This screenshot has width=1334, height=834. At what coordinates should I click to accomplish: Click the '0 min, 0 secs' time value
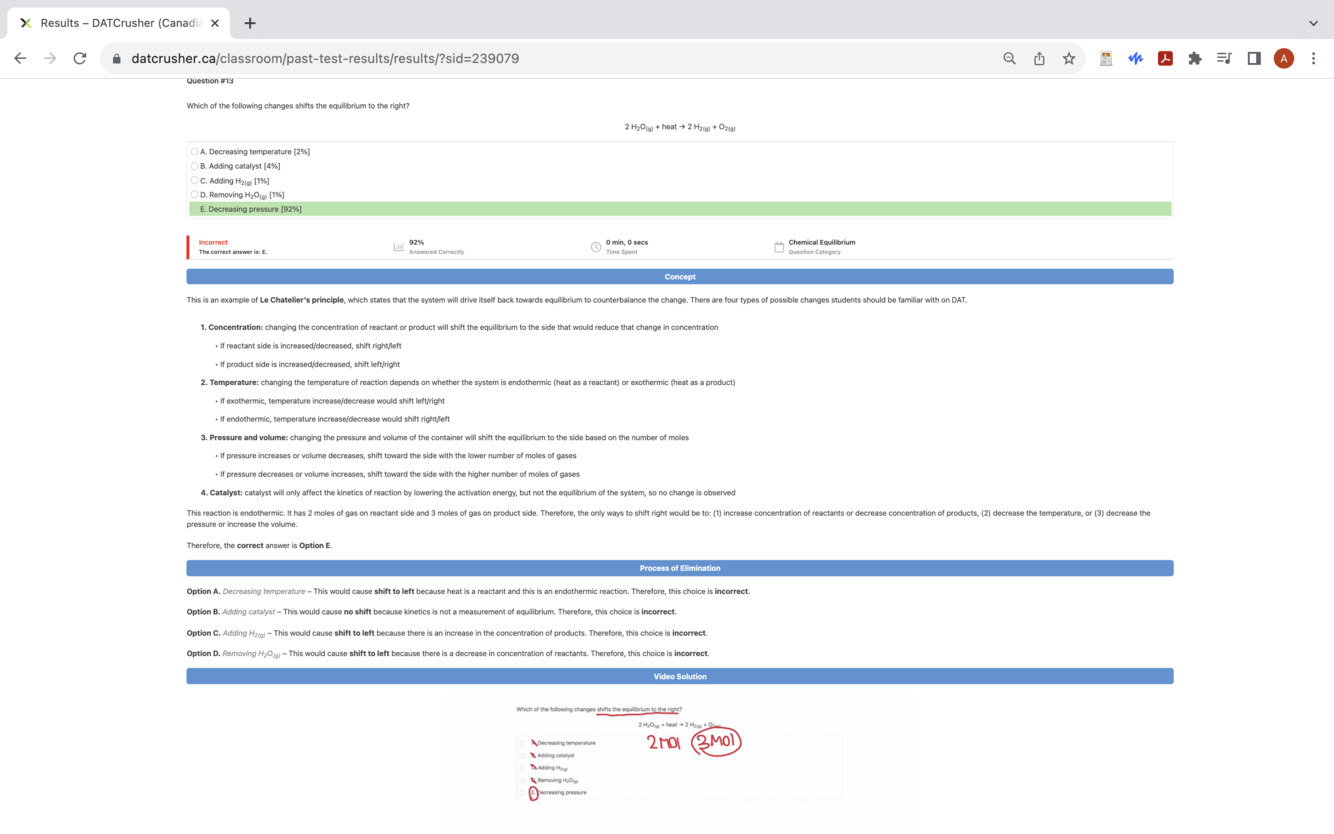627,242
